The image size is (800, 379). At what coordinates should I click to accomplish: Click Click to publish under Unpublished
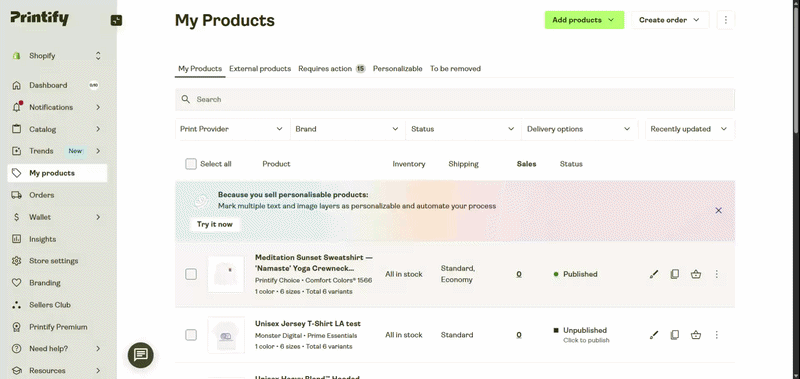tap(586, 340)
